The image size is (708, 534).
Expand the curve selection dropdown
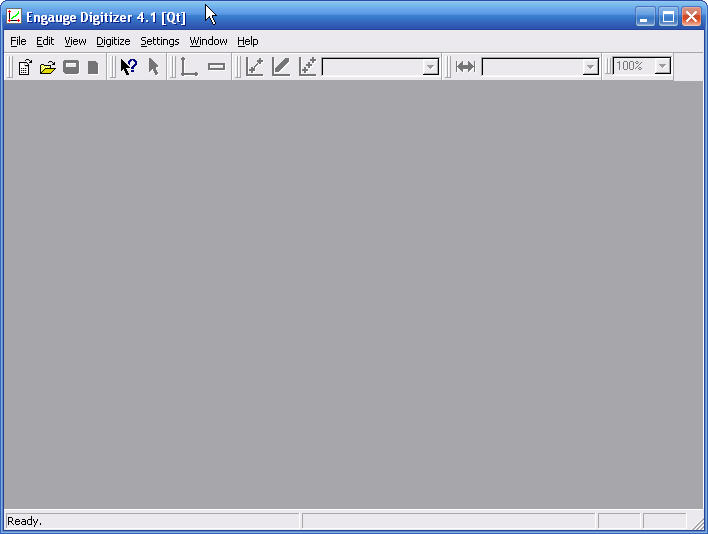coord(430,67)
